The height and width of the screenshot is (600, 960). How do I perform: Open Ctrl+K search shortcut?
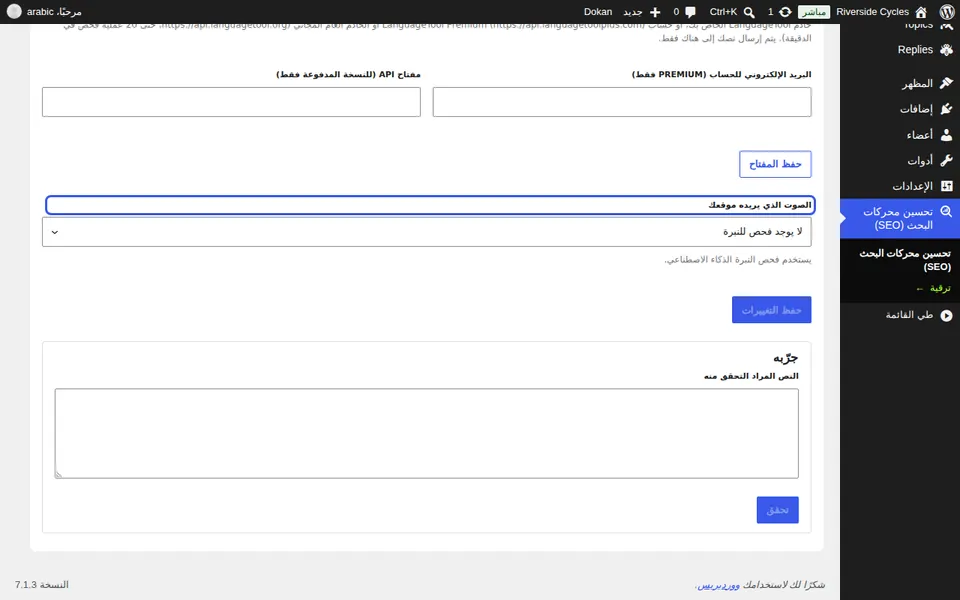(723, 12)
